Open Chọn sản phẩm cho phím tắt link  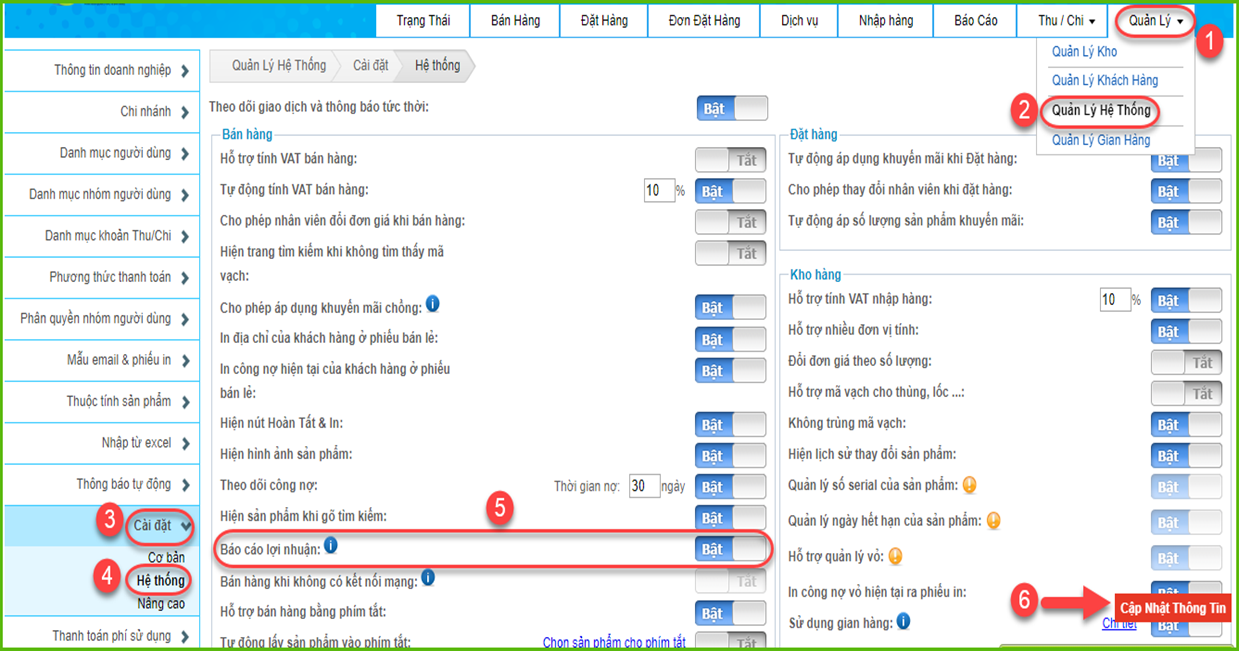[614, 642]
